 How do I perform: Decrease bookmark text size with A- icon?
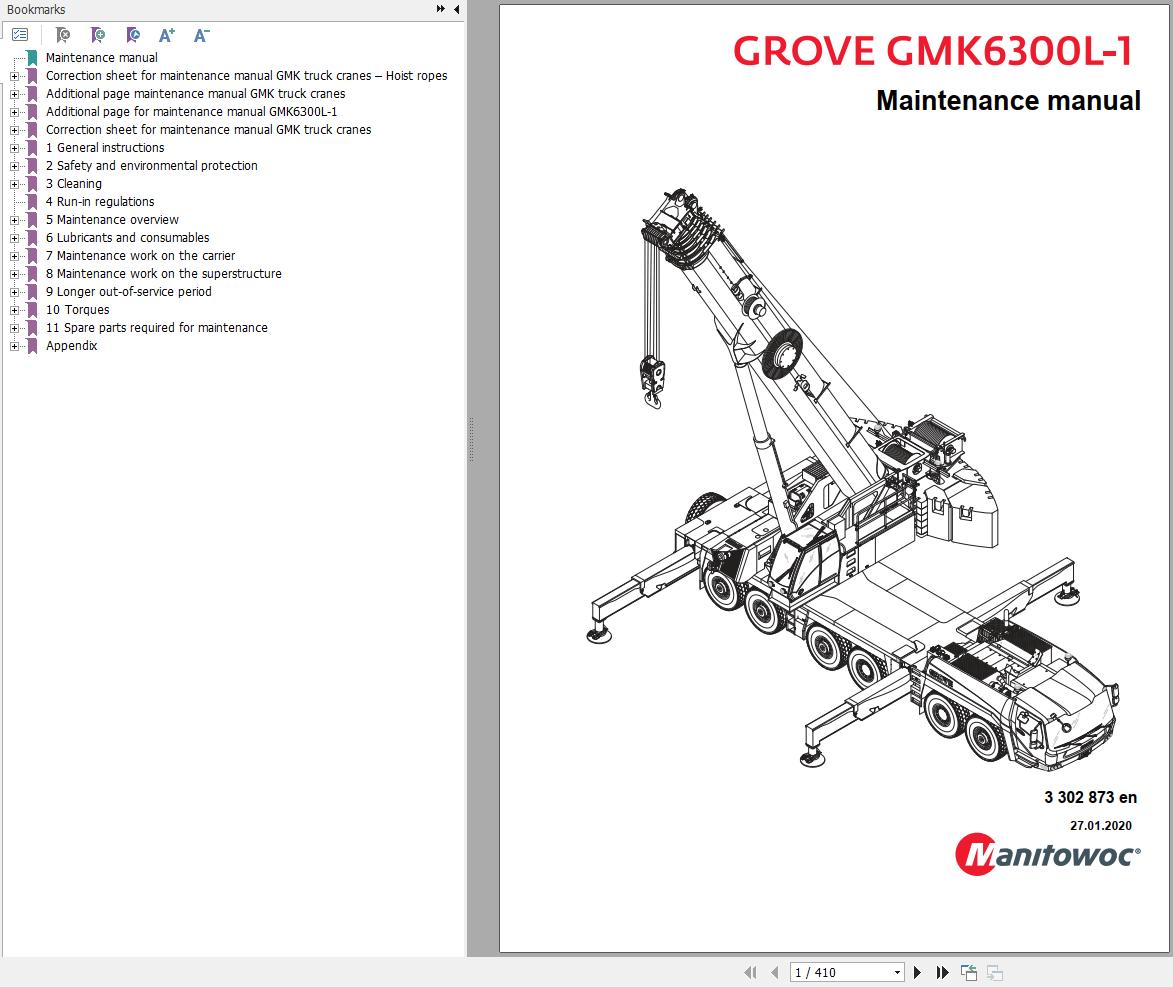pos(200,35)
